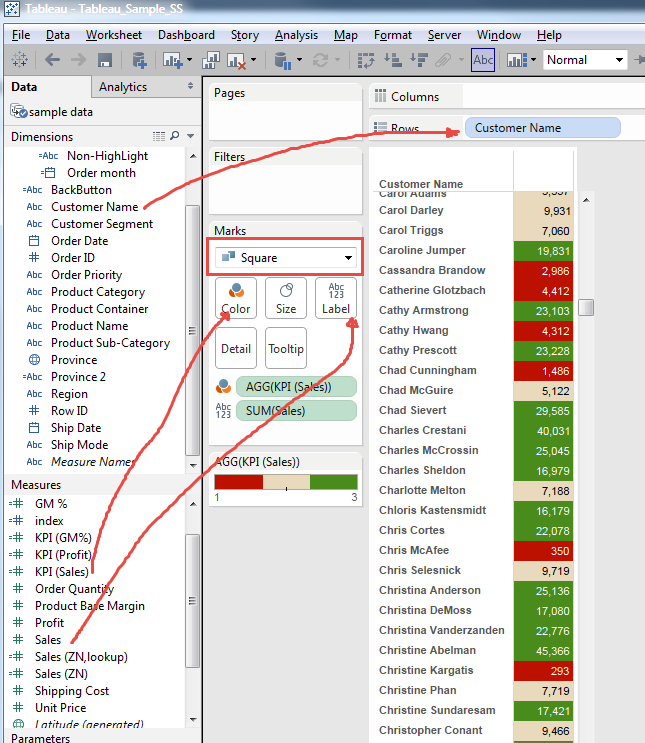Click the Caroline Jumper row label
The image size is (645, 743).
(422, 250)
